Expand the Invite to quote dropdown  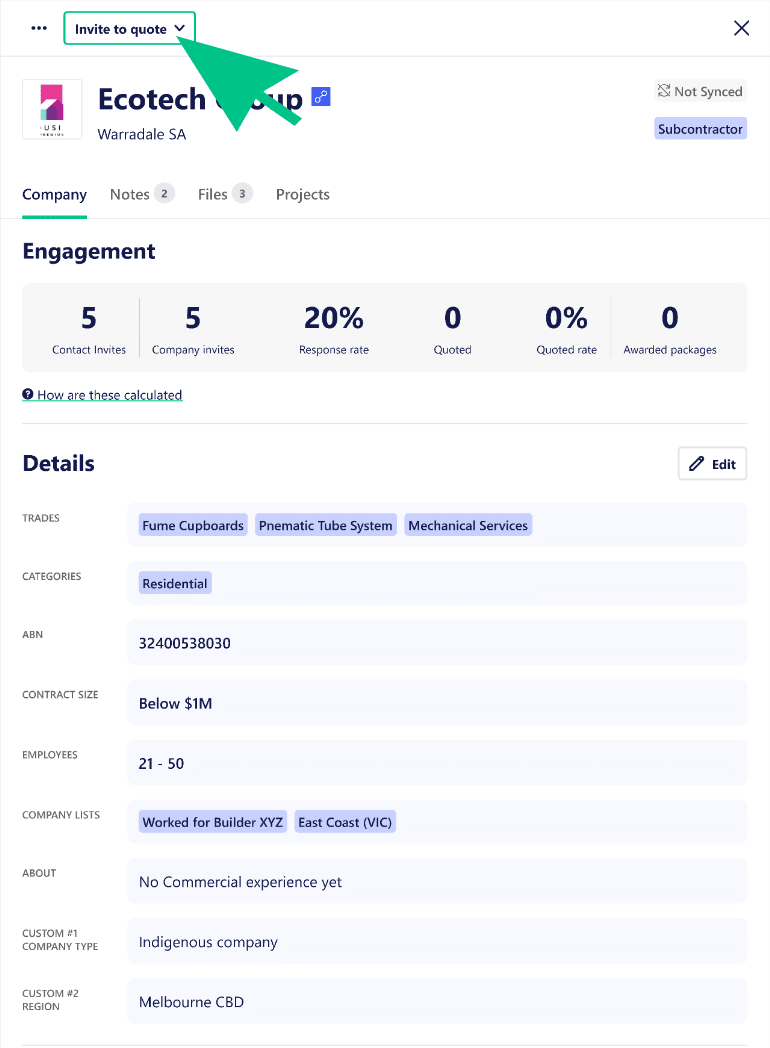click(x=129, y=29)
